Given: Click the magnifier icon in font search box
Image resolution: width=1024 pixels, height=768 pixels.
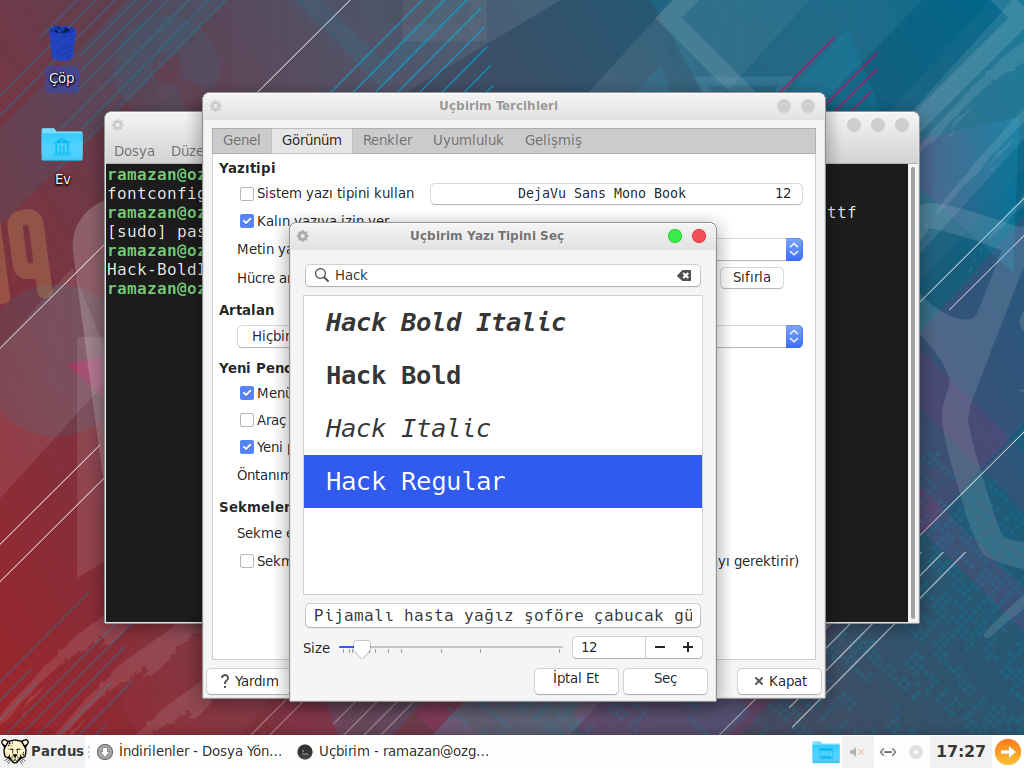Looking at the screenshot, I should coord(321,275).
